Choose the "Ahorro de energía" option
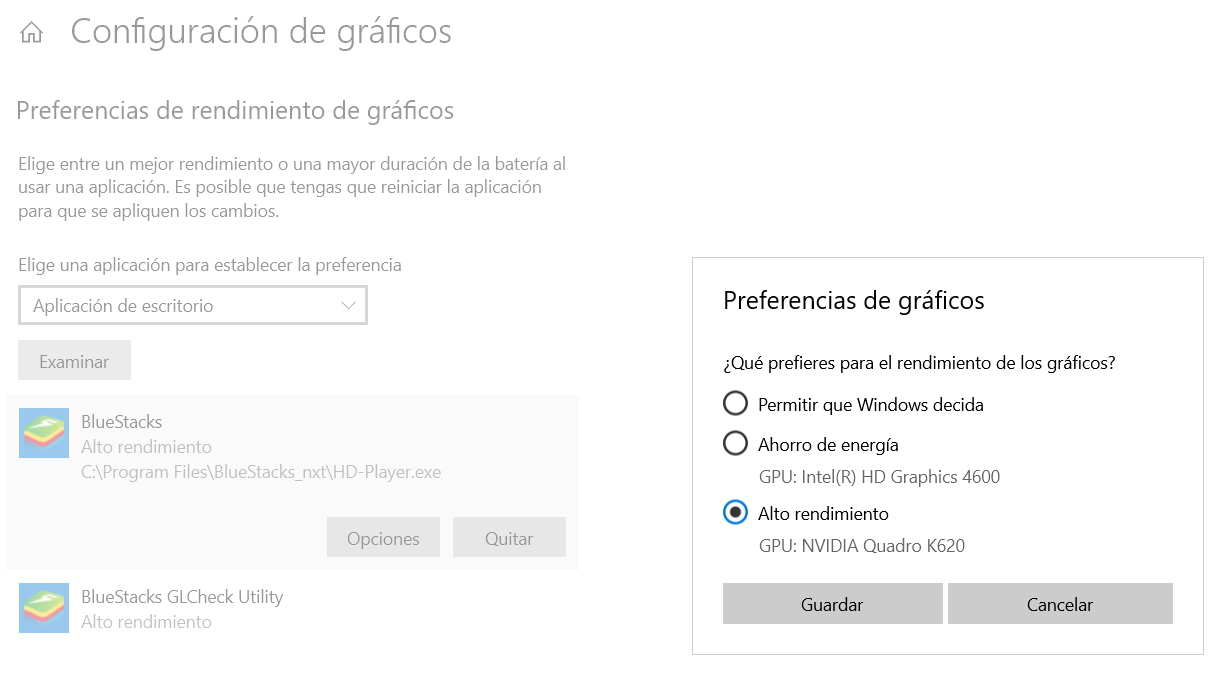This screenshot has height=673, width=1223. [735, 443]
